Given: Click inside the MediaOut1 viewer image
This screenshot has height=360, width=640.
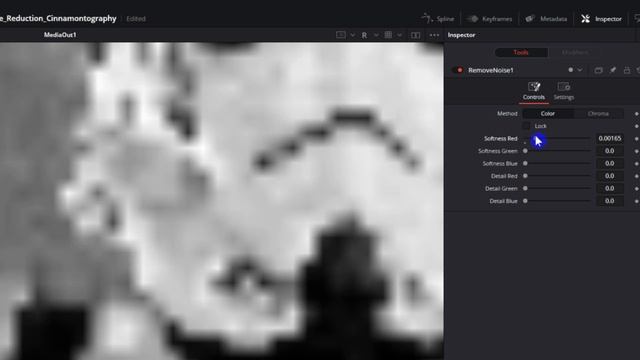Looking at the screenshot, I should pos(222,201).
